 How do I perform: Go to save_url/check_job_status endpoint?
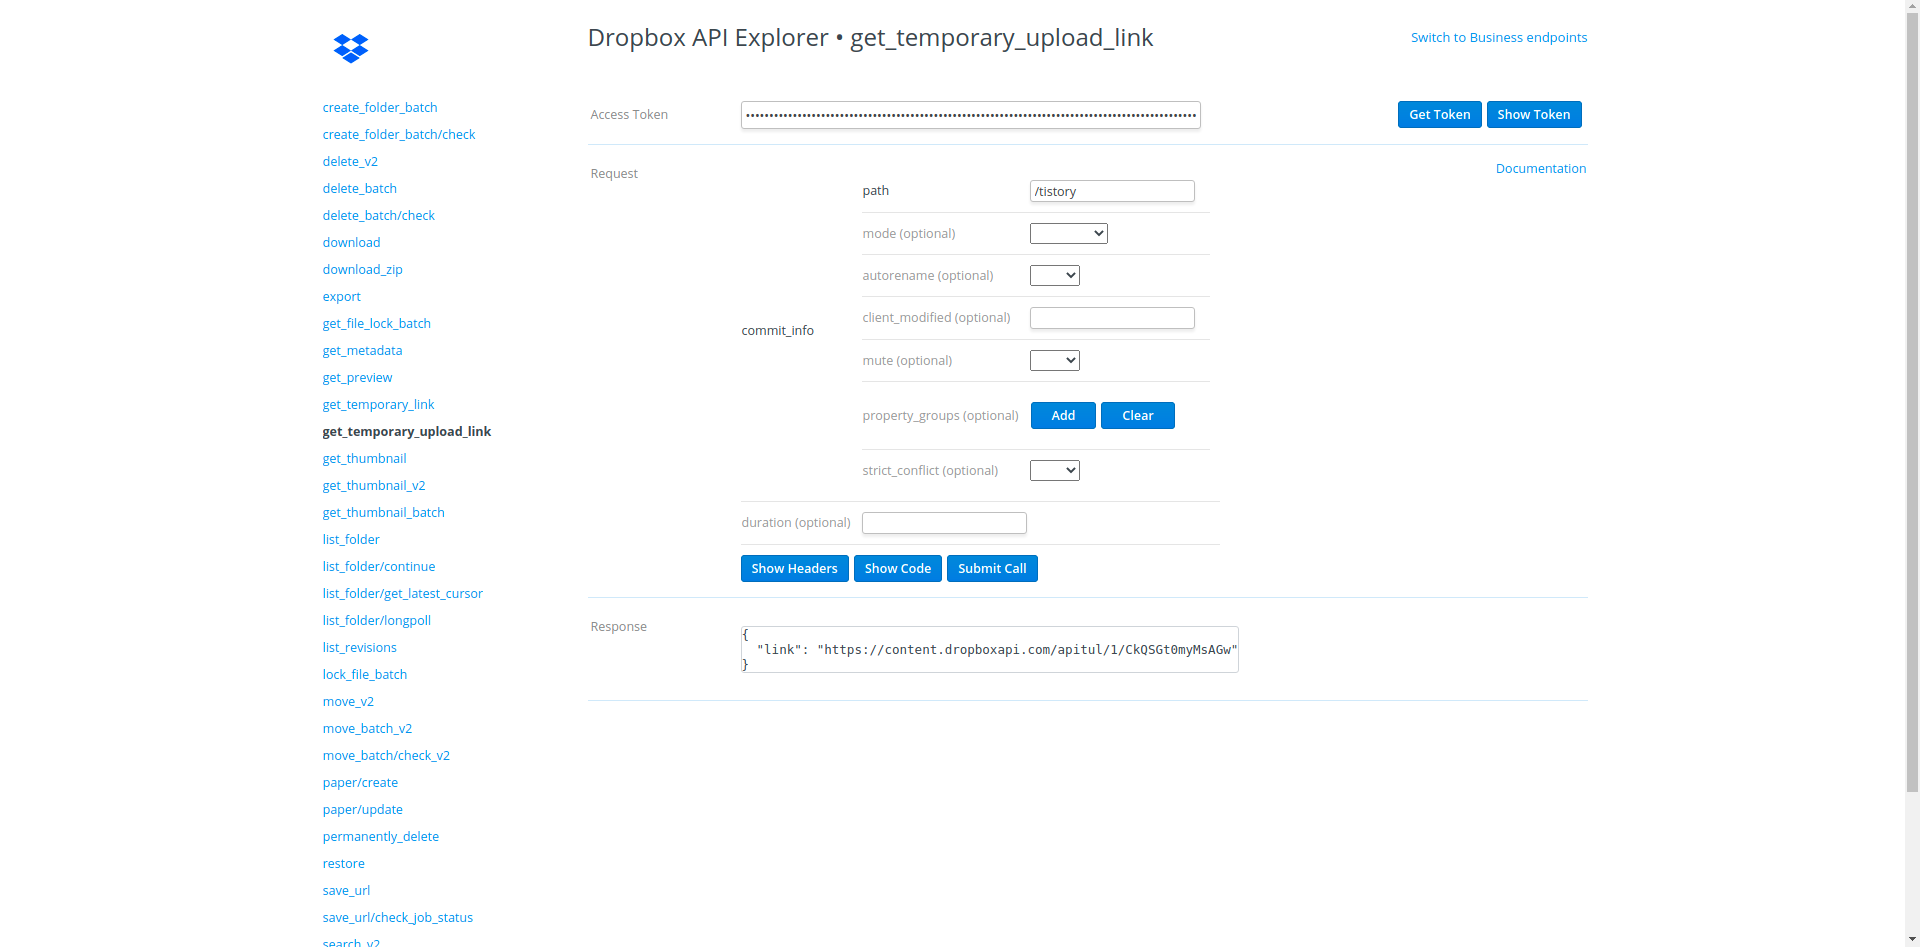point(397,917)
